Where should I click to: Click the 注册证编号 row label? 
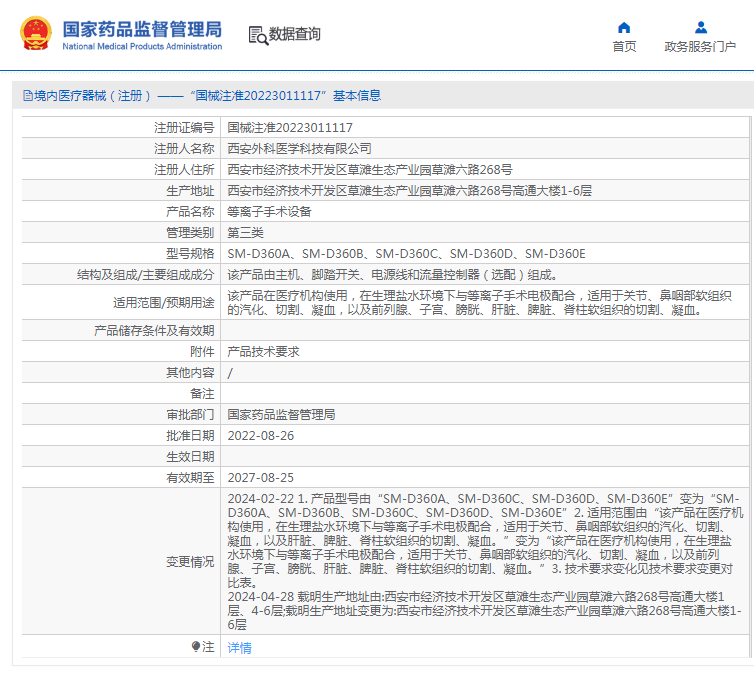tap(184, 127)
